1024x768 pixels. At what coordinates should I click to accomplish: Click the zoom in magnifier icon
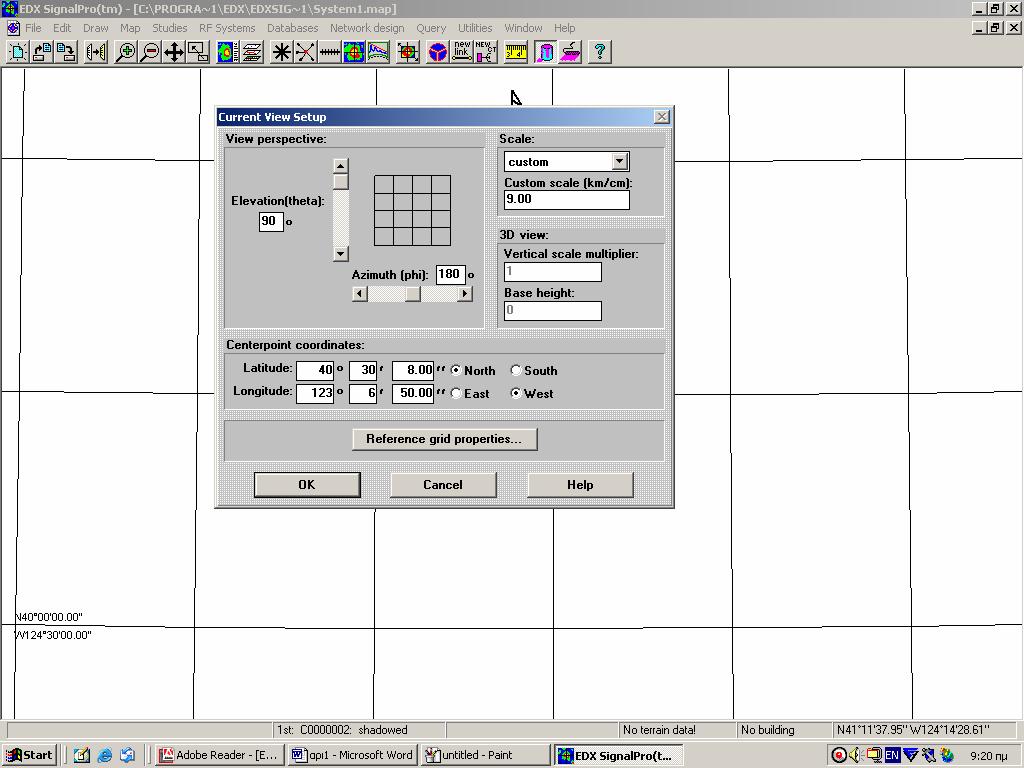pos(125,52)
